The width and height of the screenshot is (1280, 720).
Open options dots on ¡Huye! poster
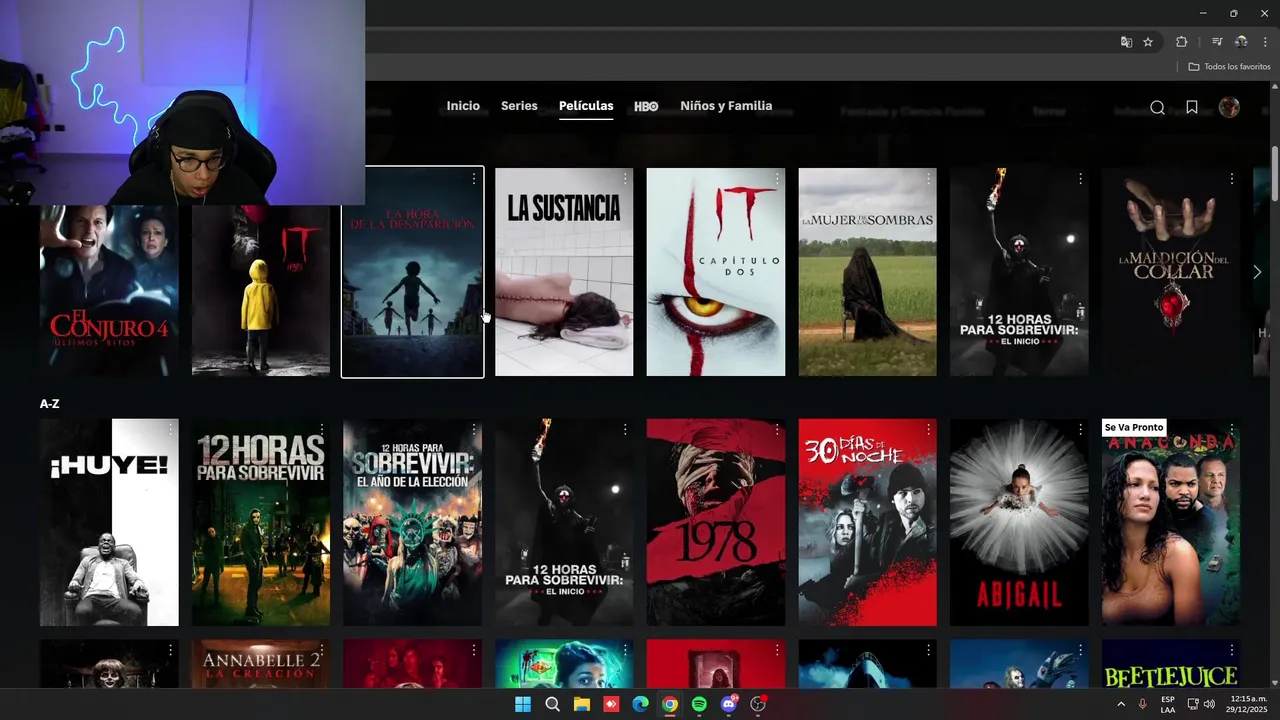coord(170,430)
